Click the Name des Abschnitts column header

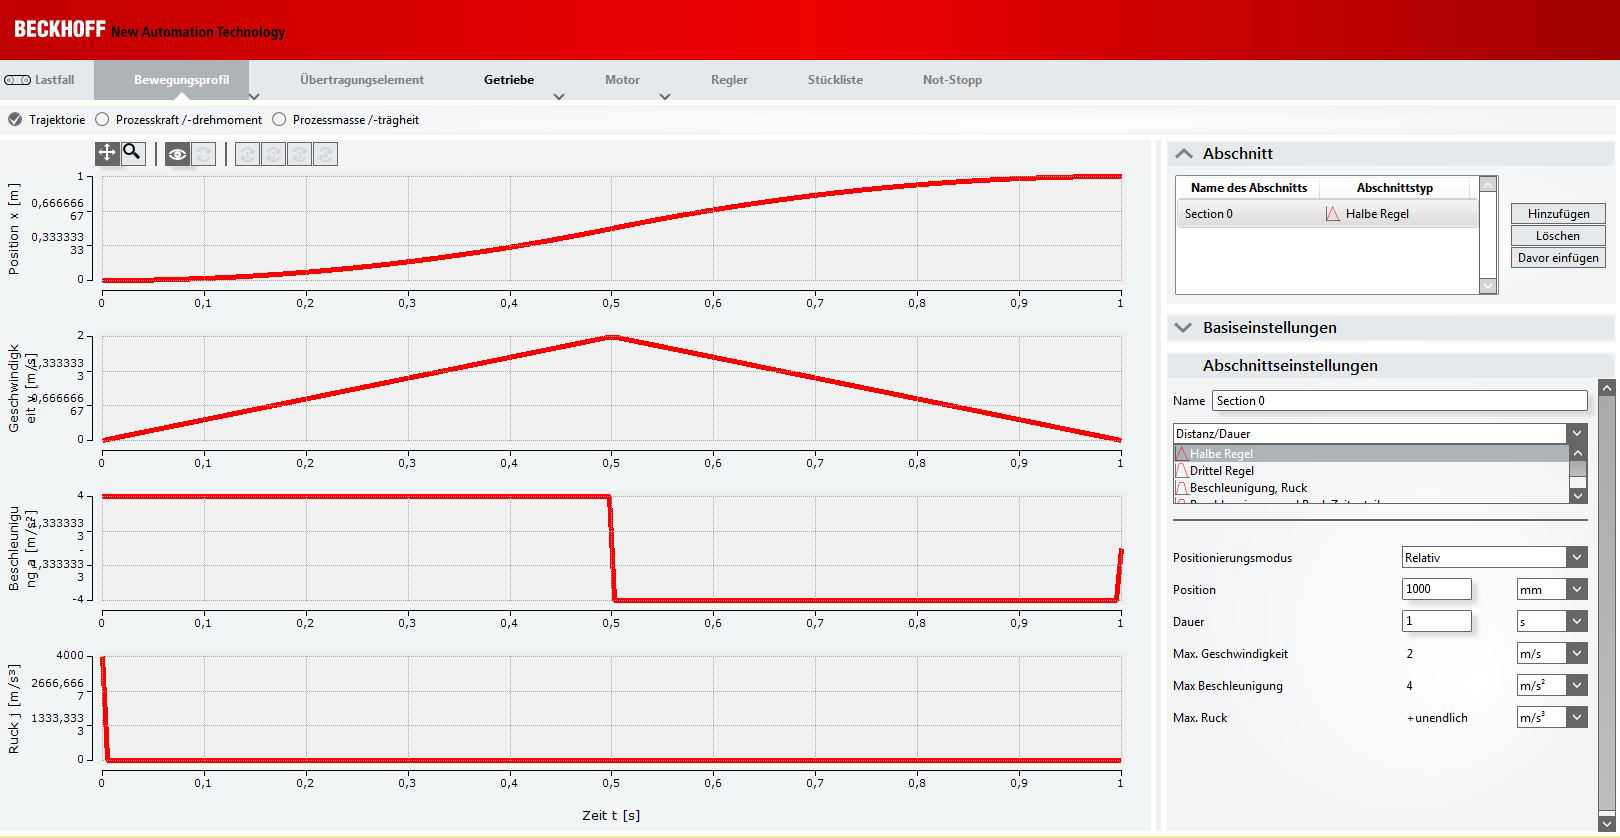click(x=1249, y=188)
